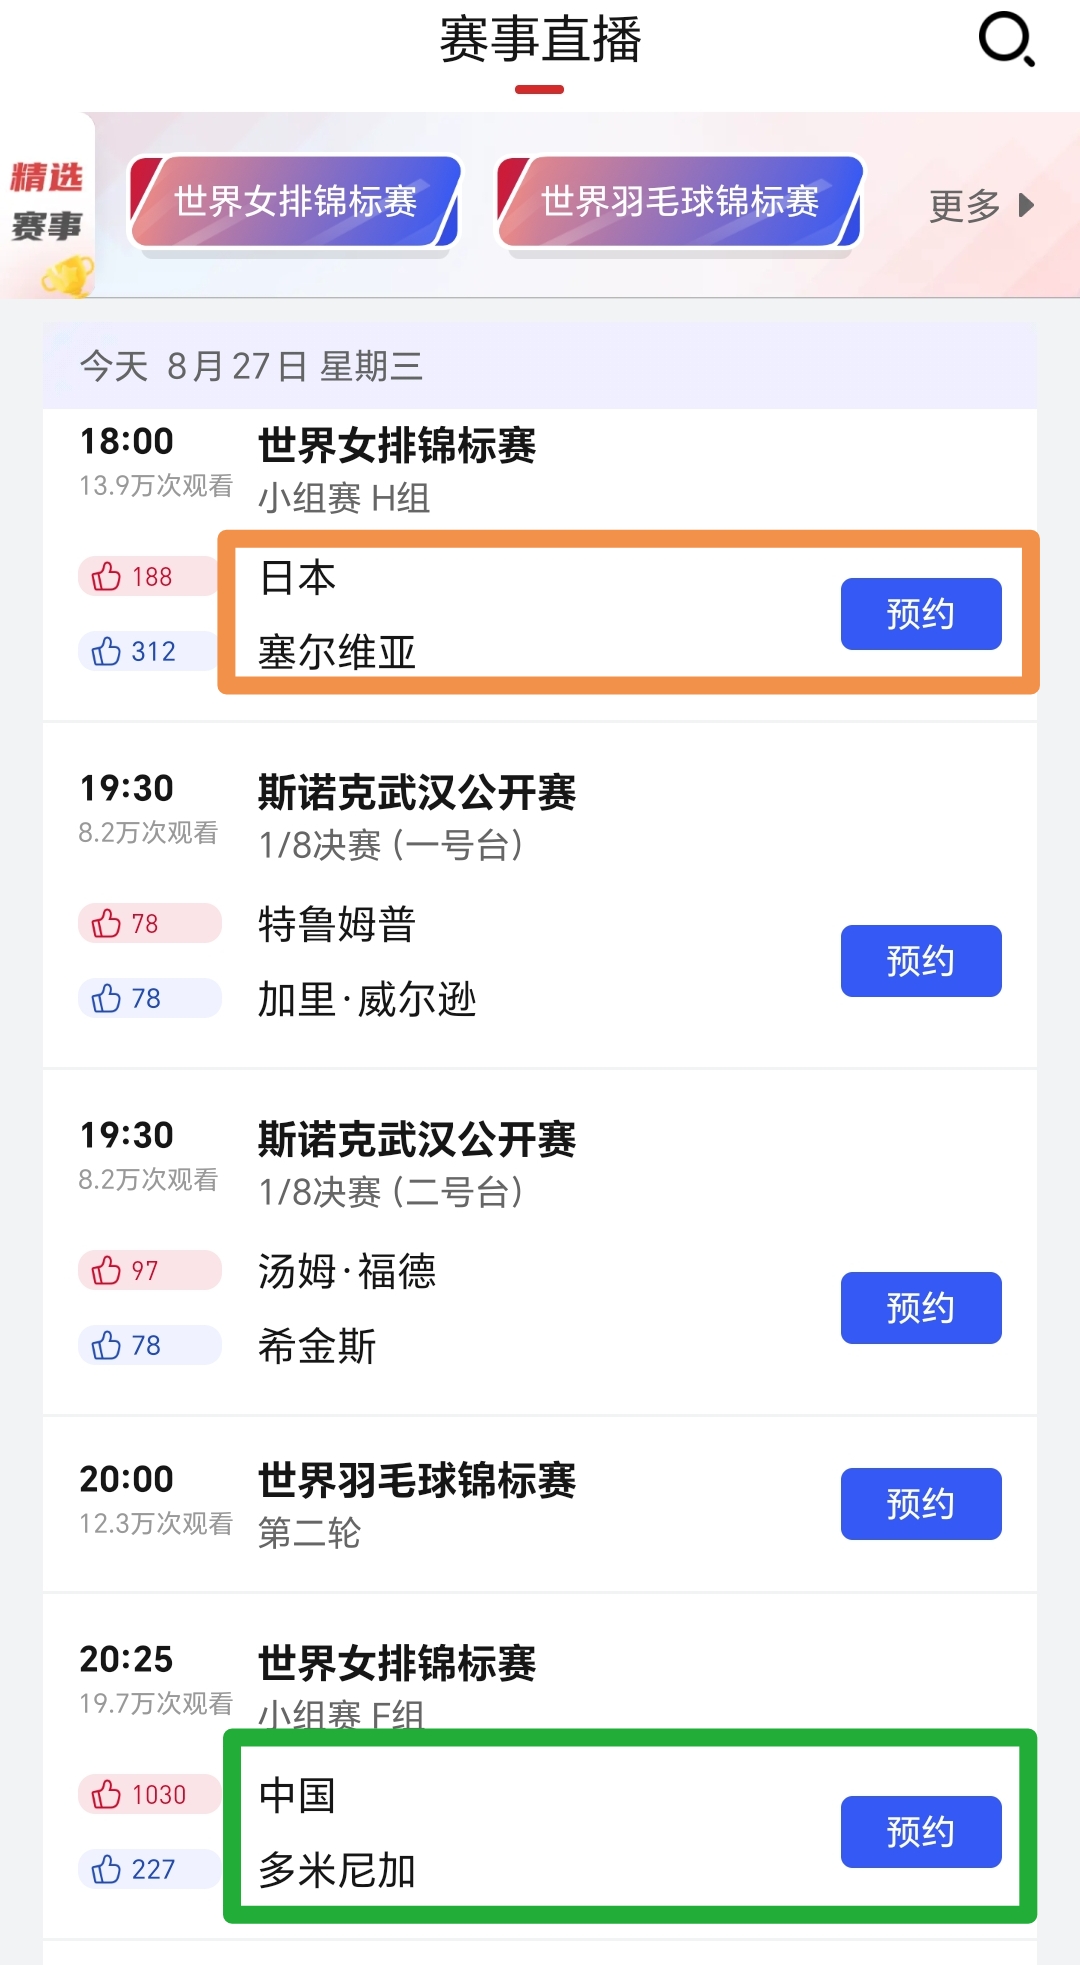Reserve the Trump vs Gary Wilson match
The width and height of the screenshot is (1080, 1965).
point(920,961)
